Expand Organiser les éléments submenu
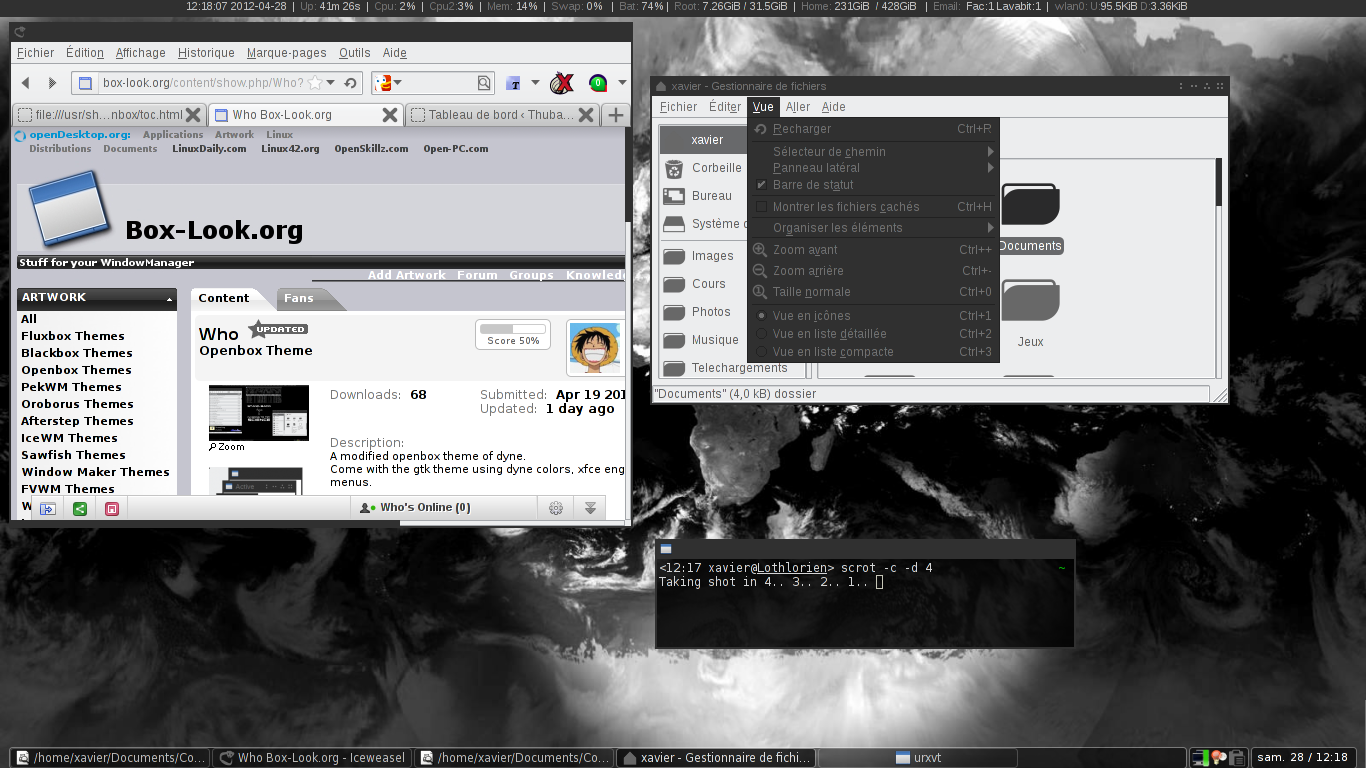1366x768 pixels. coord(874,228)
